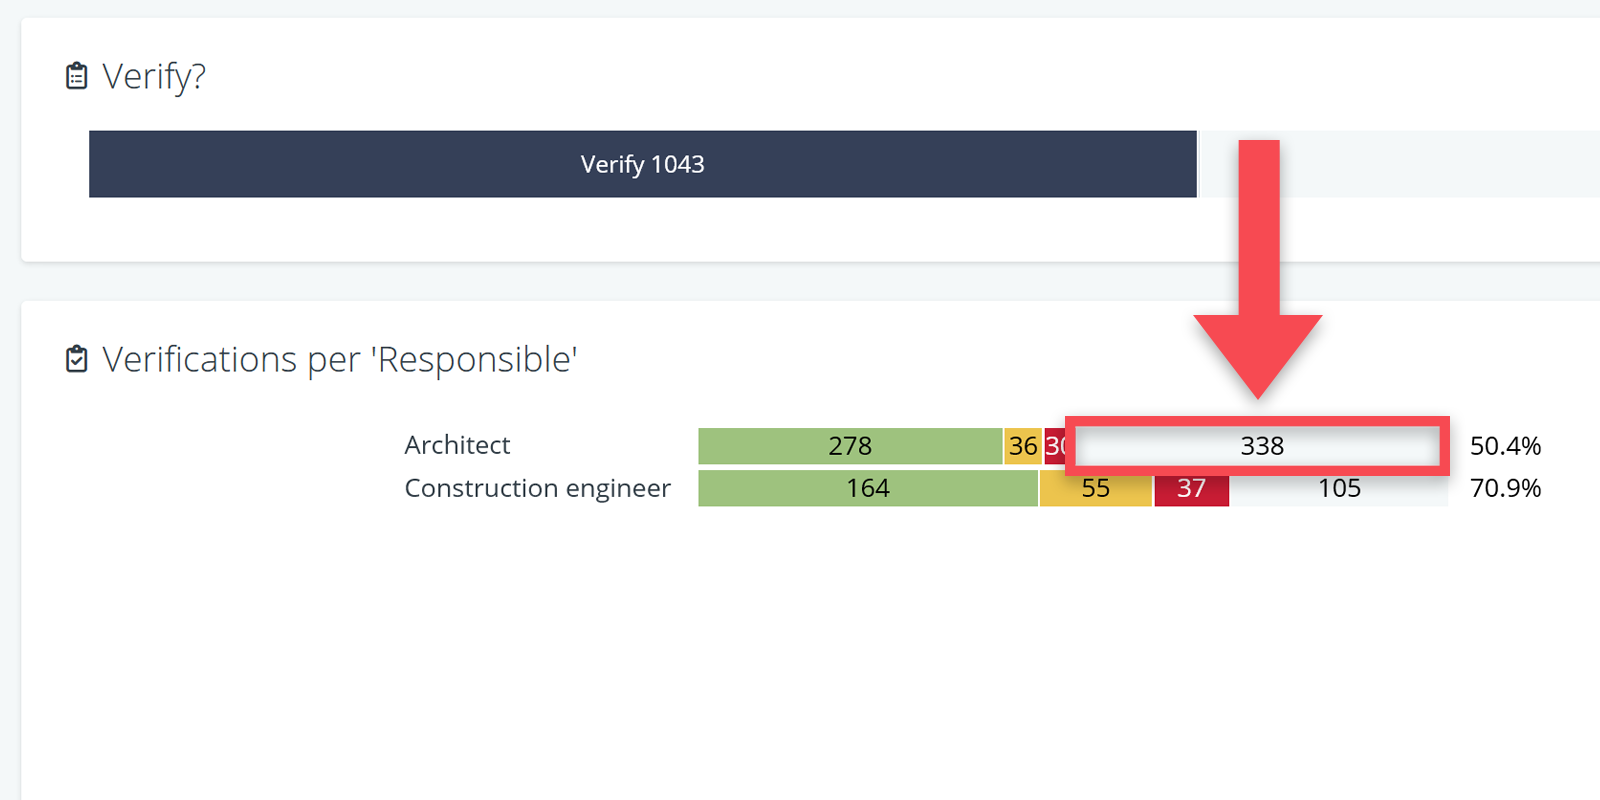
Task: Select the dark Verify 1043 bar
Action: pyautogui.click(x=642, y=164)
